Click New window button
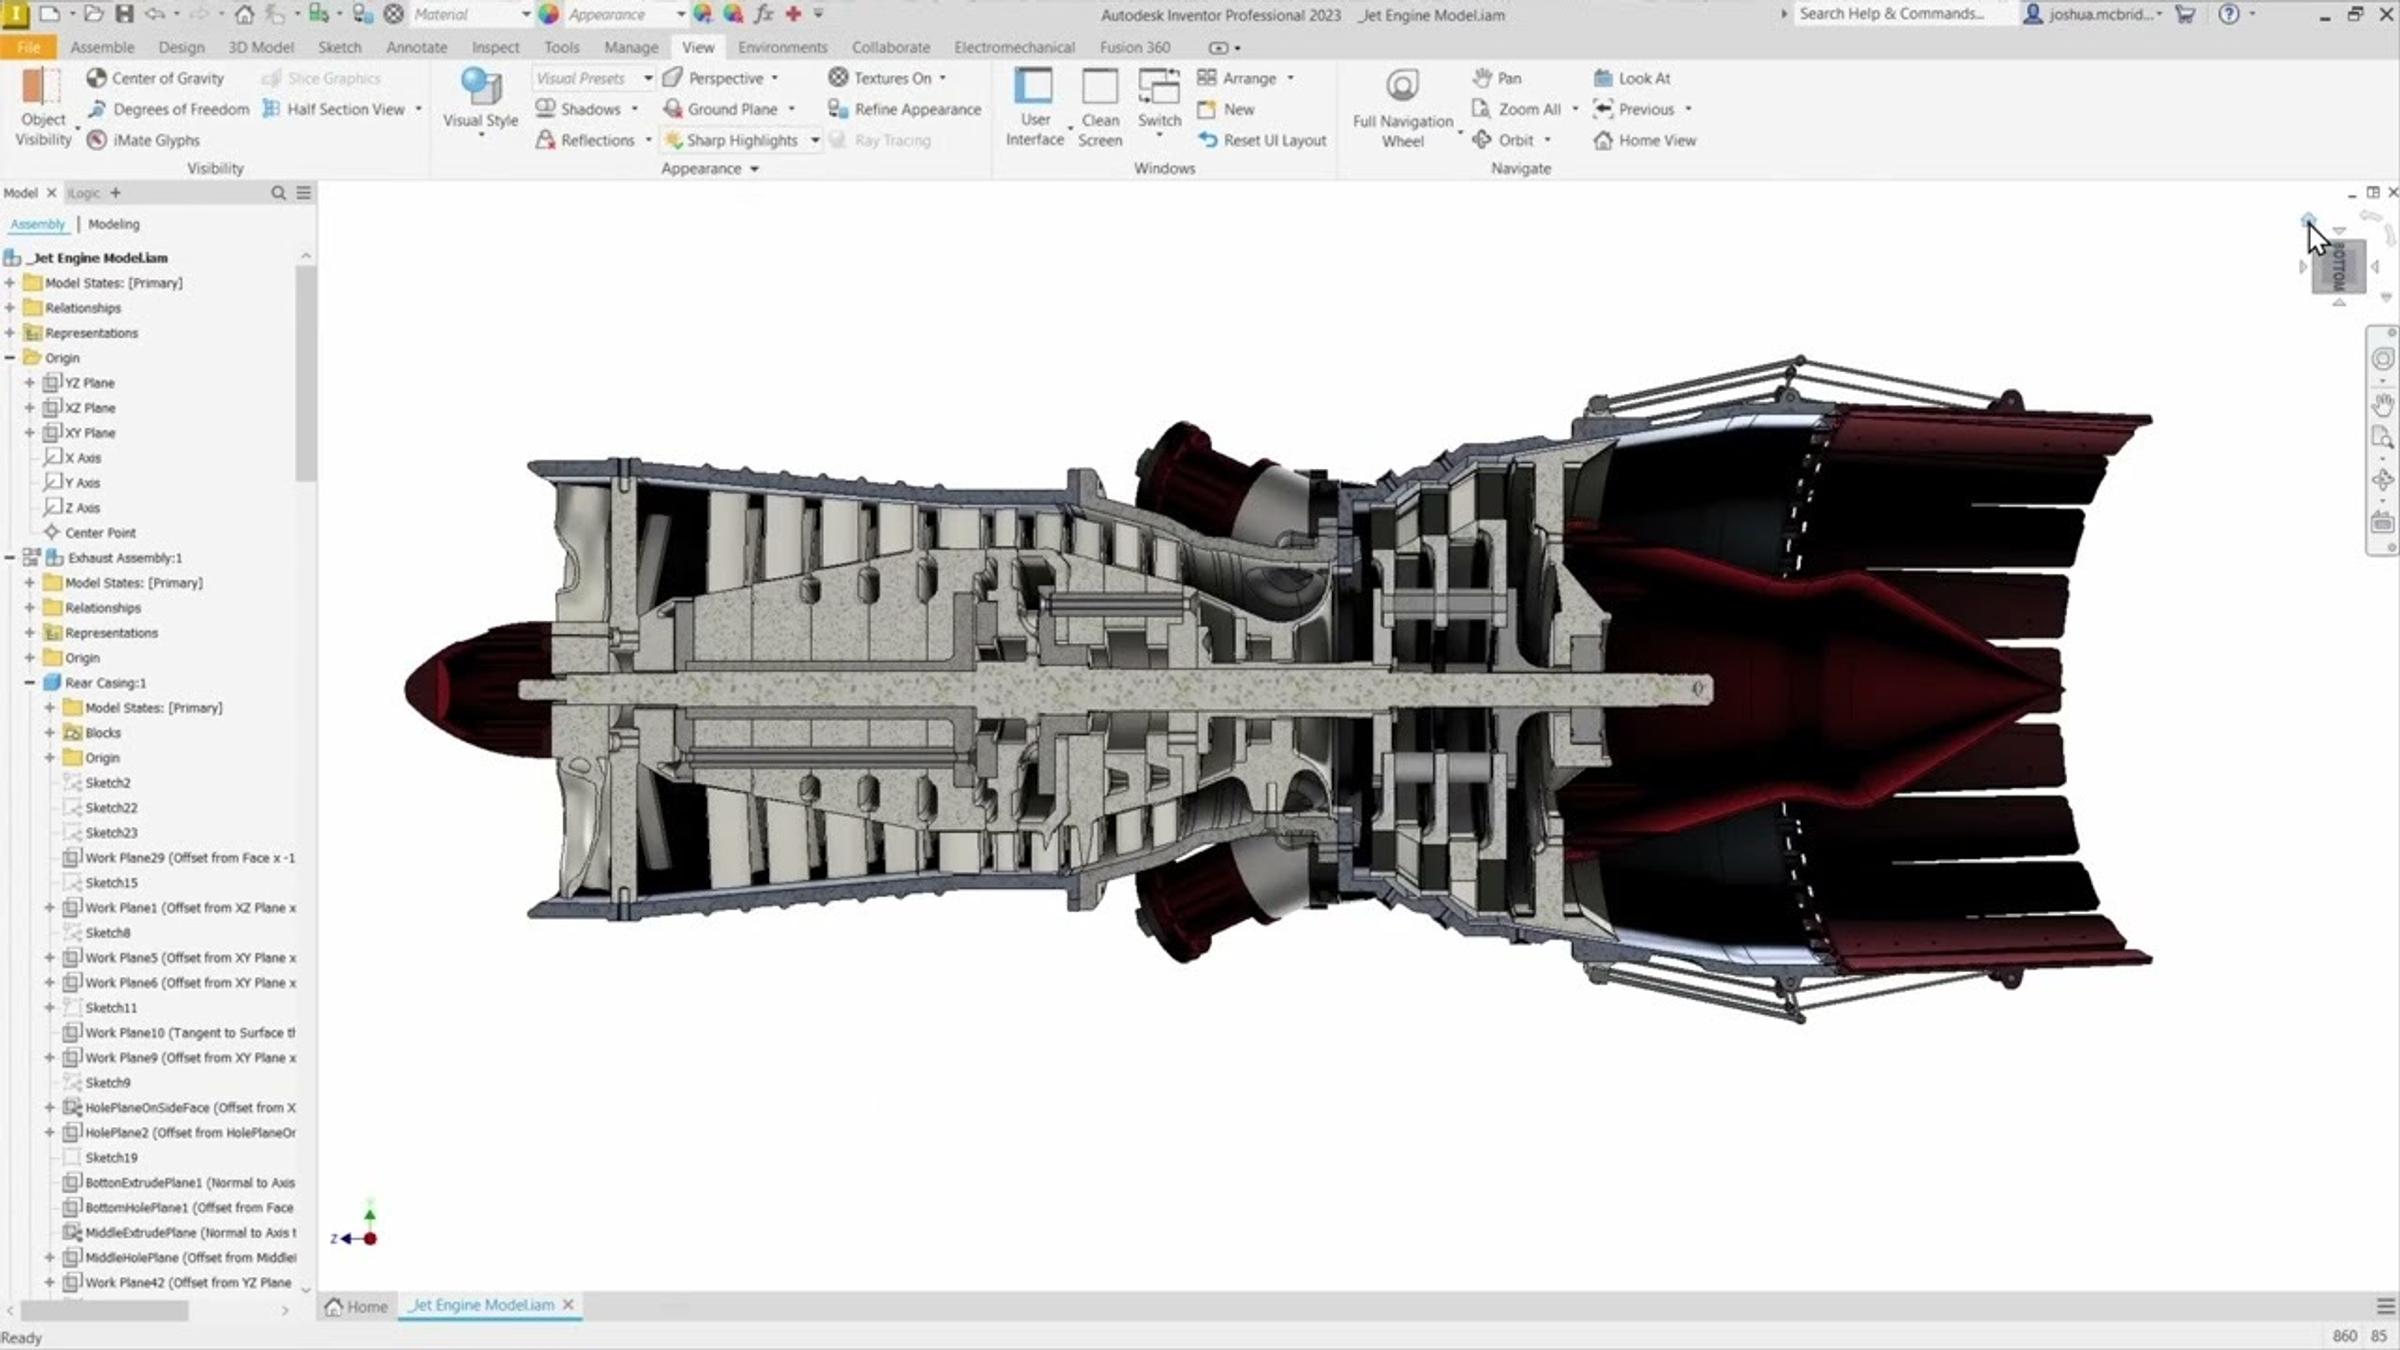 pos(1226,109)
